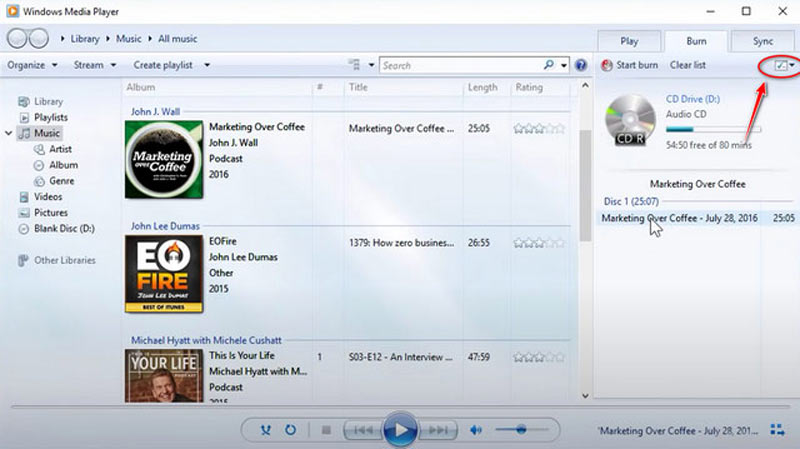800x449 pixels.
Task: Select burn list item Marketing Over Coffee - July 28, 2016
Action: click(697, 218)
